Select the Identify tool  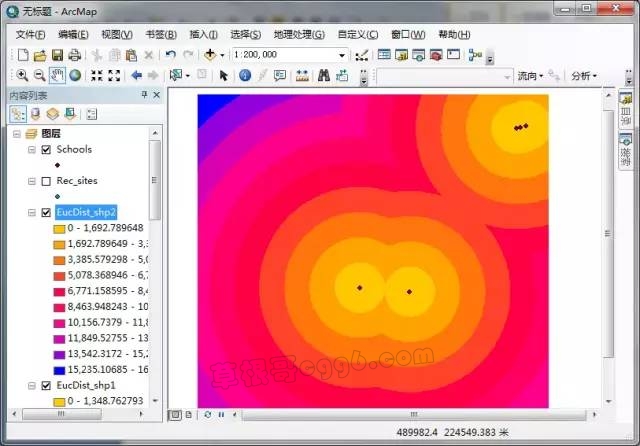pyautogui.click(x=245, y=75)
